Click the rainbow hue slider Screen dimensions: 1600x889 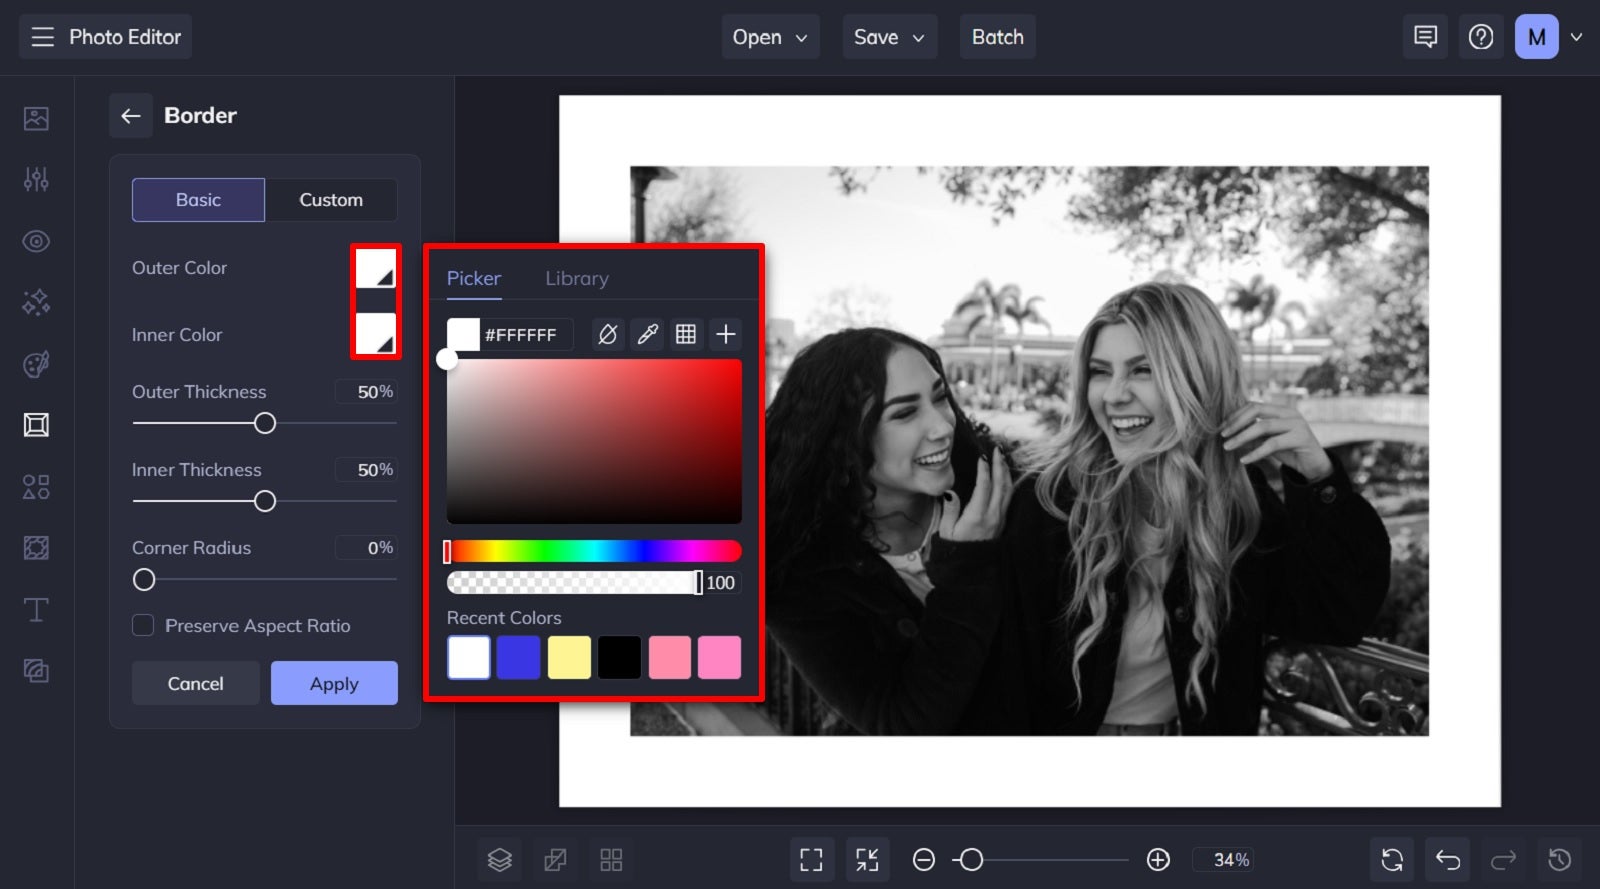click(594, 551)
